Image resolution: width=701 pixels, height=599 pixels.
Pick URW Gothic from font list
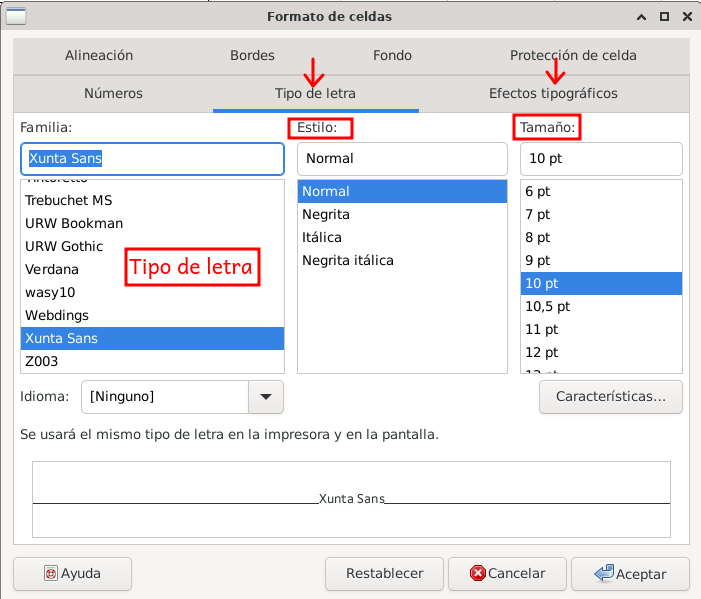pyautogui.click(x=152, y=246)
